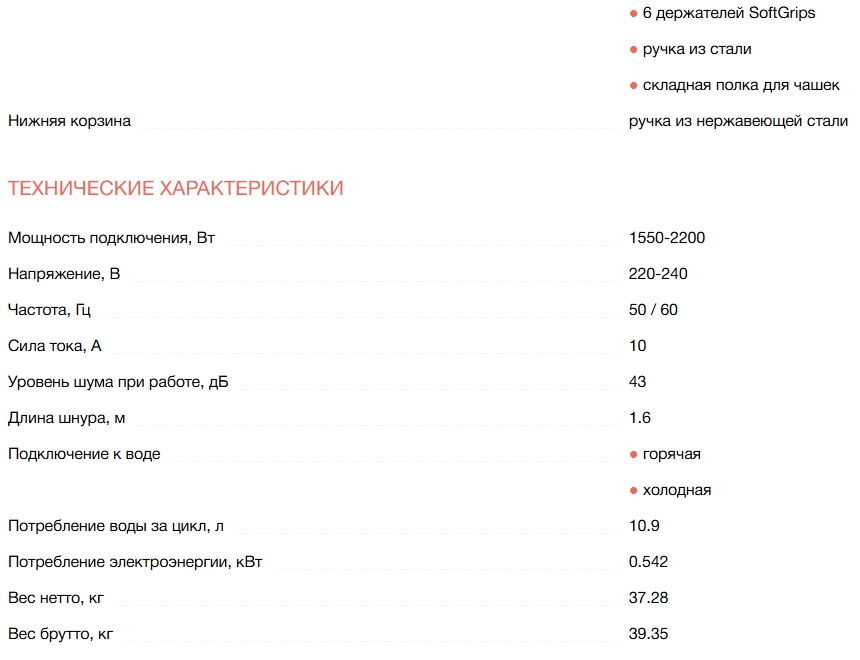This screenshot has width=860, height=660.
Task: Click the water consumption value "10.9"
Action: tap(644, 526)
